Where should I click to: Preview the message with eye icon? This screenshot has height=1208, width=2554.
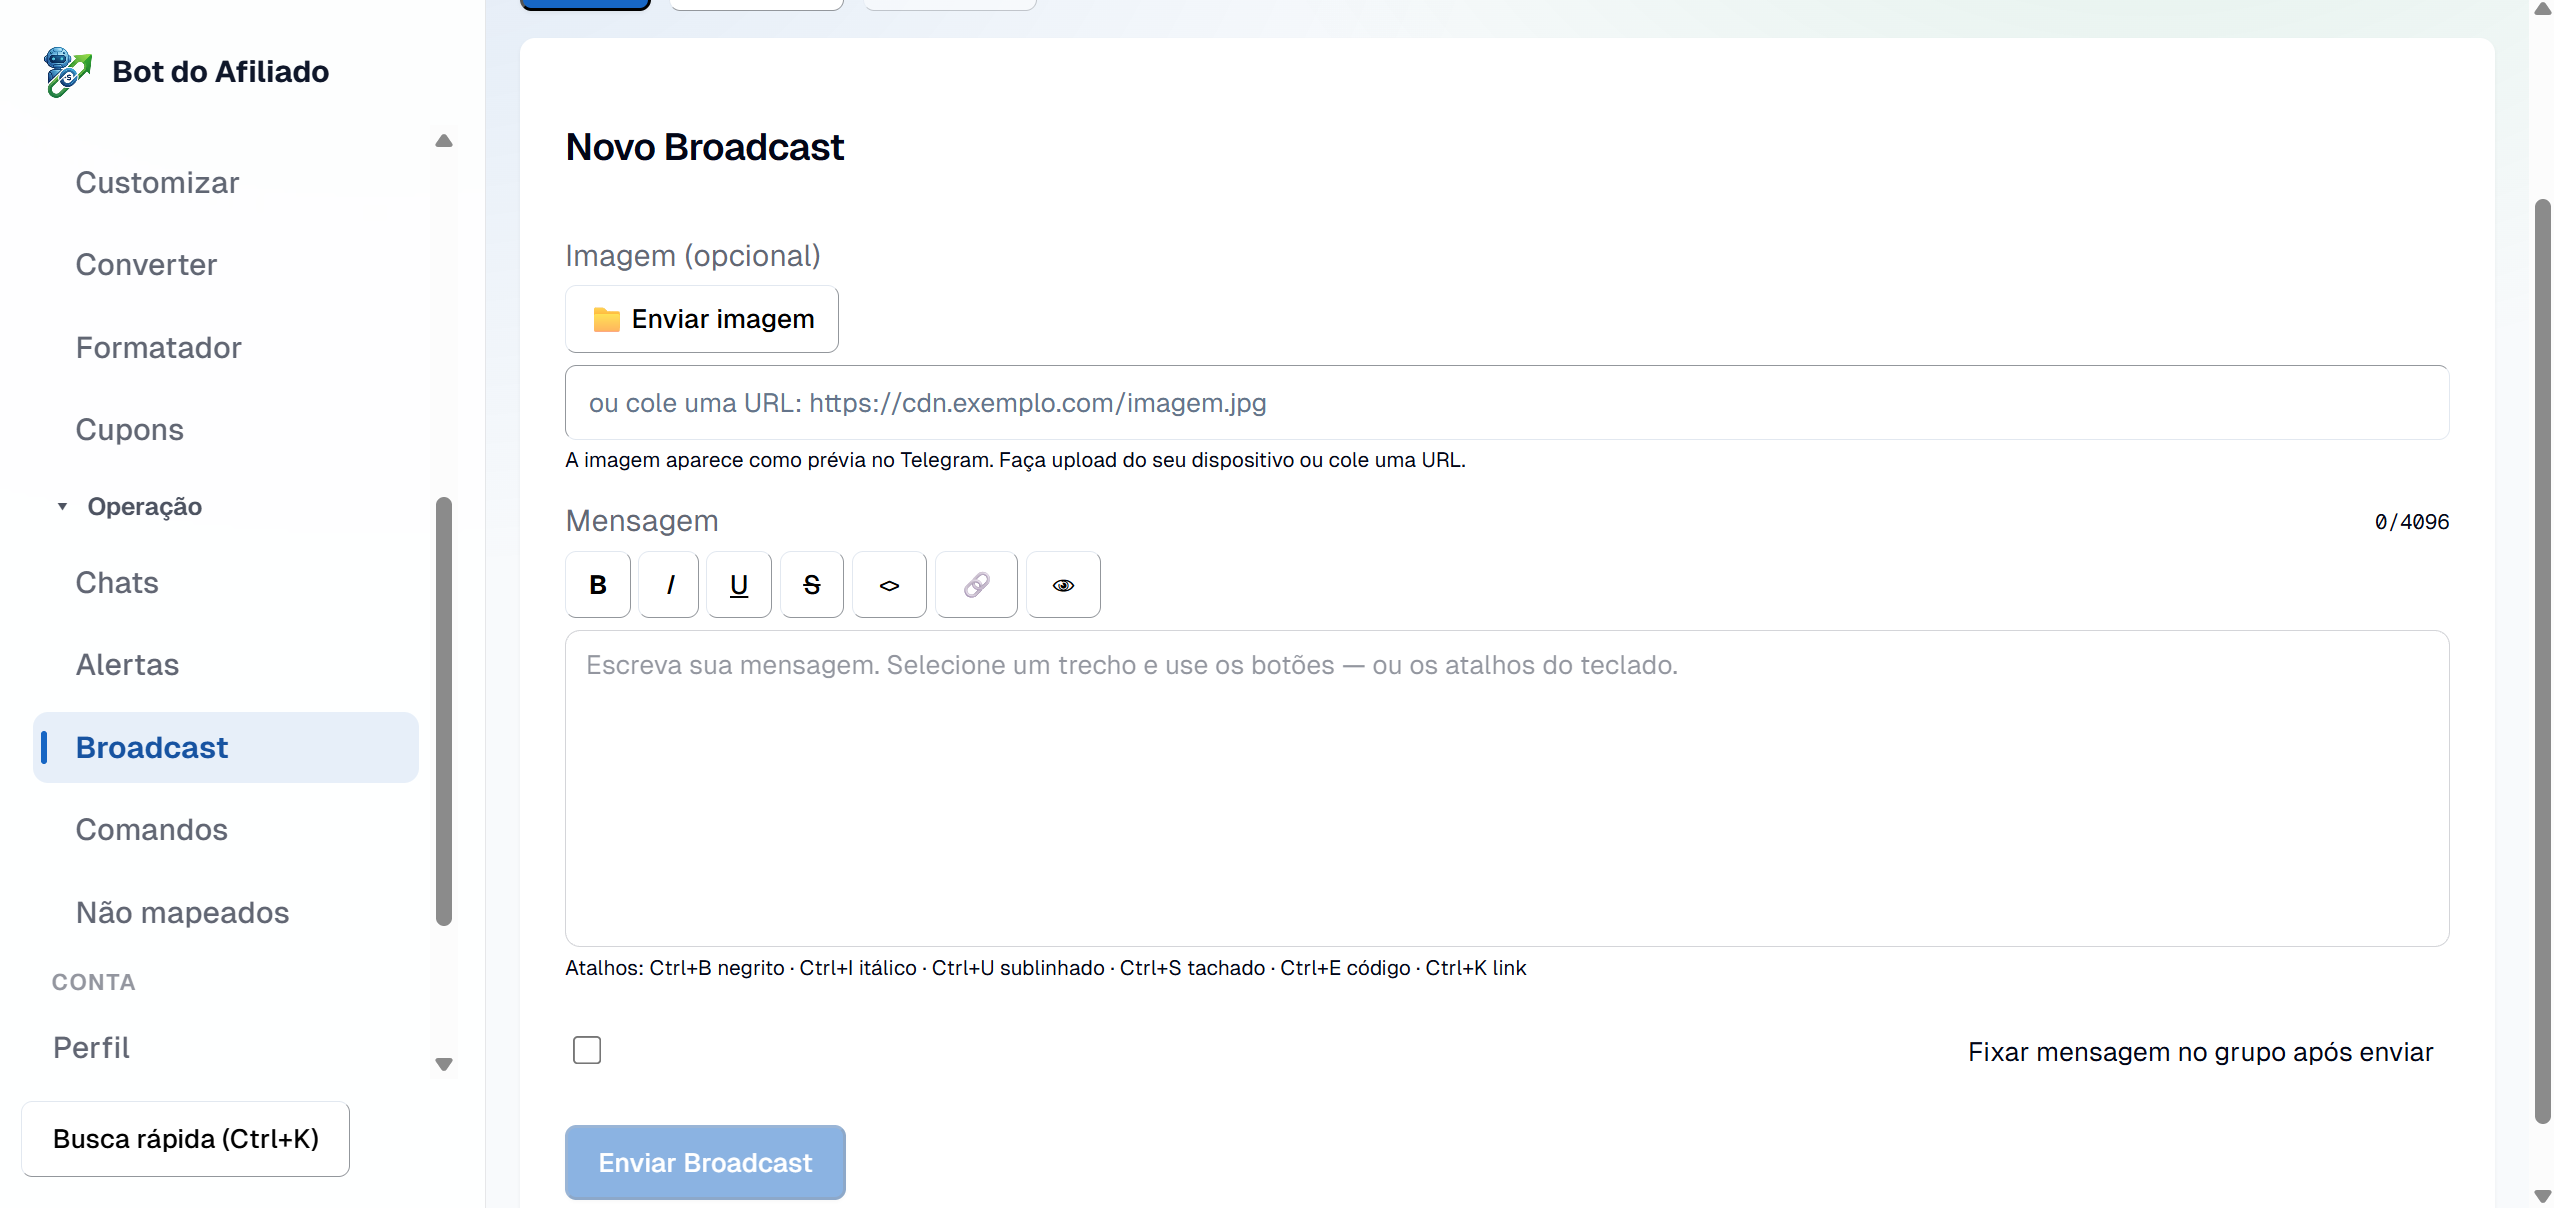[x=1063, y=585]
